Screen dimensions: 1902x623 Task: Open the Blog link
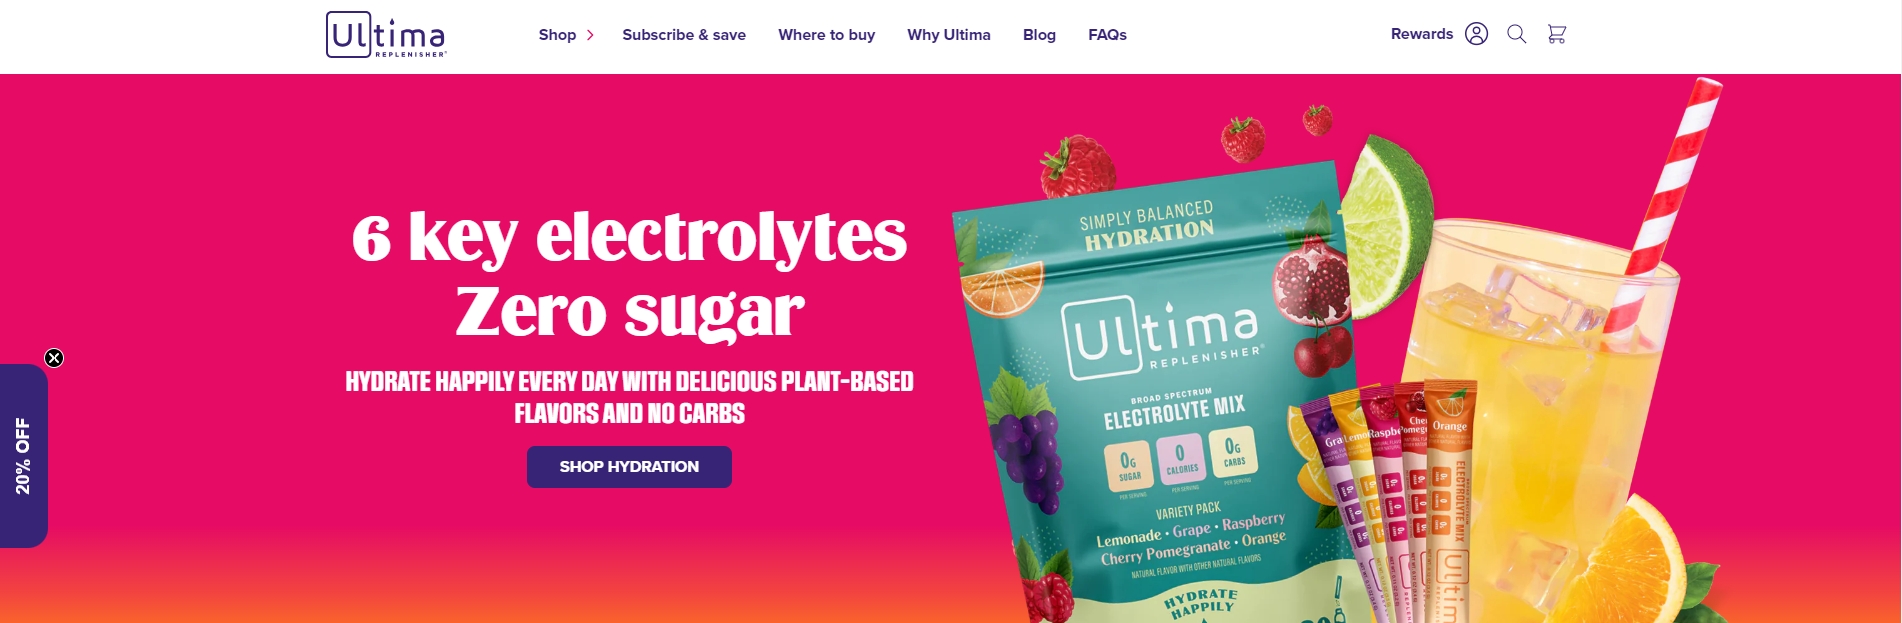click(1039, 35)
